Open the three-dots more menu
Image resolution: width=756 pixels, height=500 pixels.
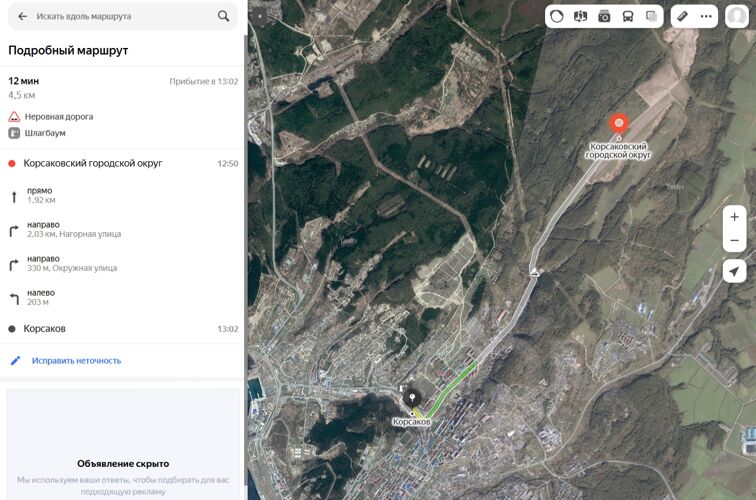[x=706, y=17]
